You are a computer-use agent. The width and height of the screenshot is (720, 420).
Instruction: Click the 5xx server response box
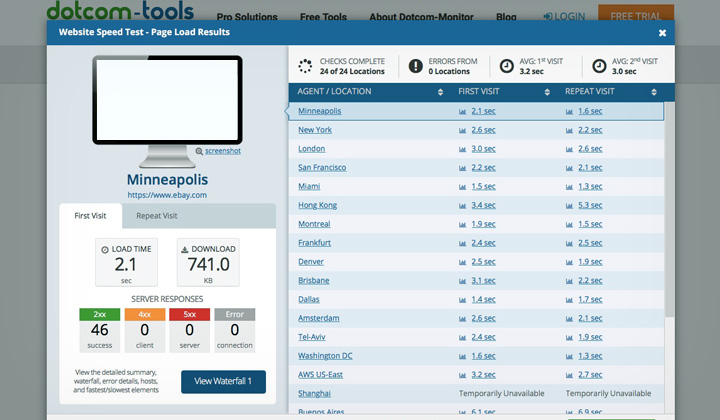coord(190,330)
